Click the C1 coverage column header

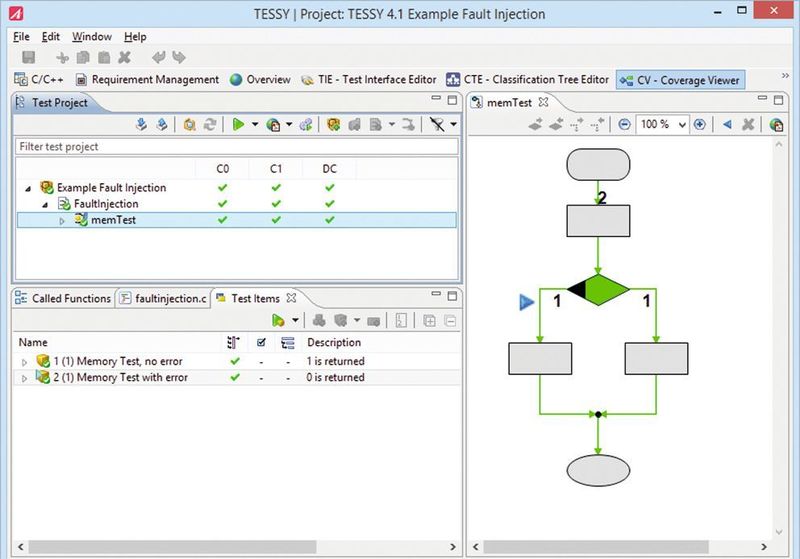point(276,169)
